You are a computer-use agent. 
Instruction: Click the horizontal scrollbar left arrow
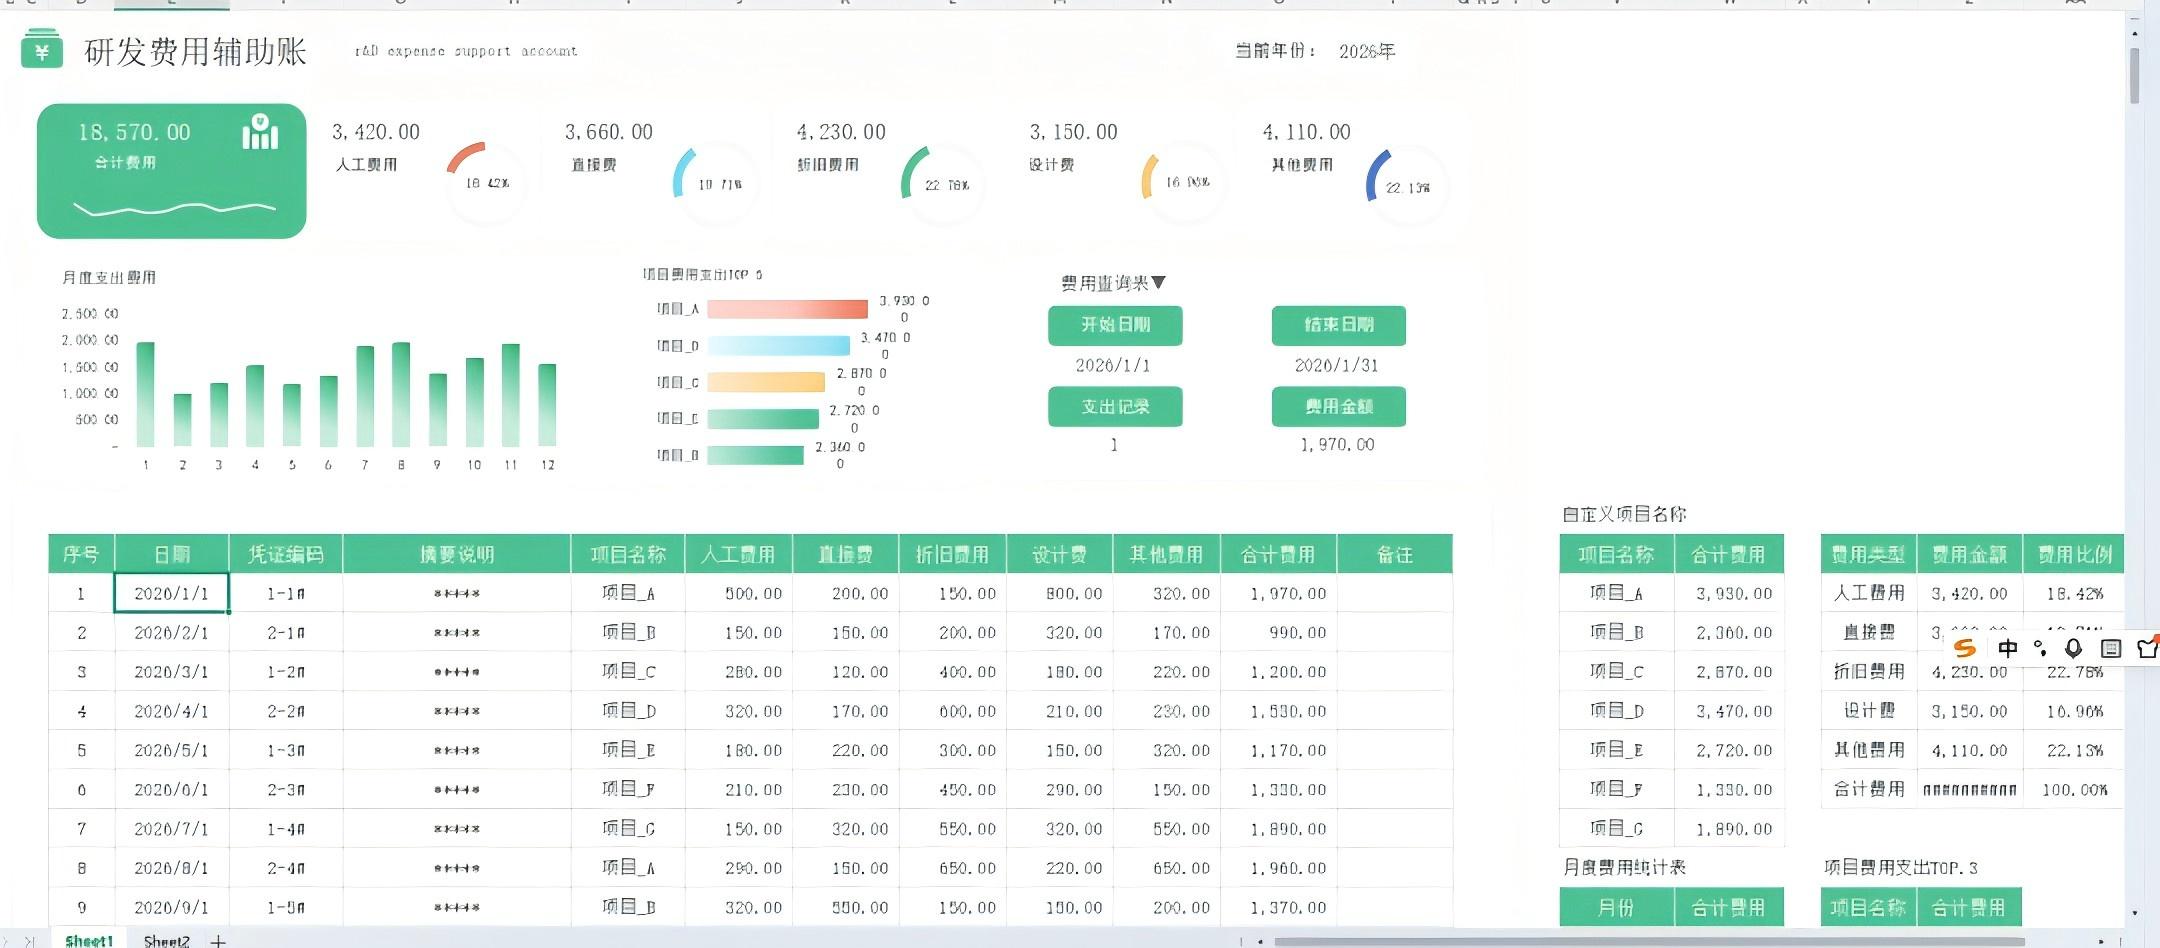click(1260, 941)
